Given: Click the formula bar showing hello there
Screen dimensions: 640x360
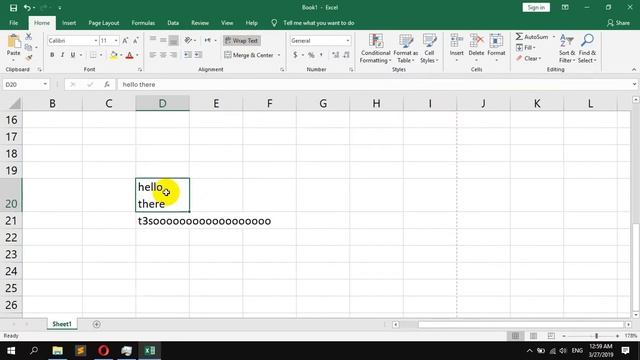Looking at the screenshot, I should tap(376, 84).
